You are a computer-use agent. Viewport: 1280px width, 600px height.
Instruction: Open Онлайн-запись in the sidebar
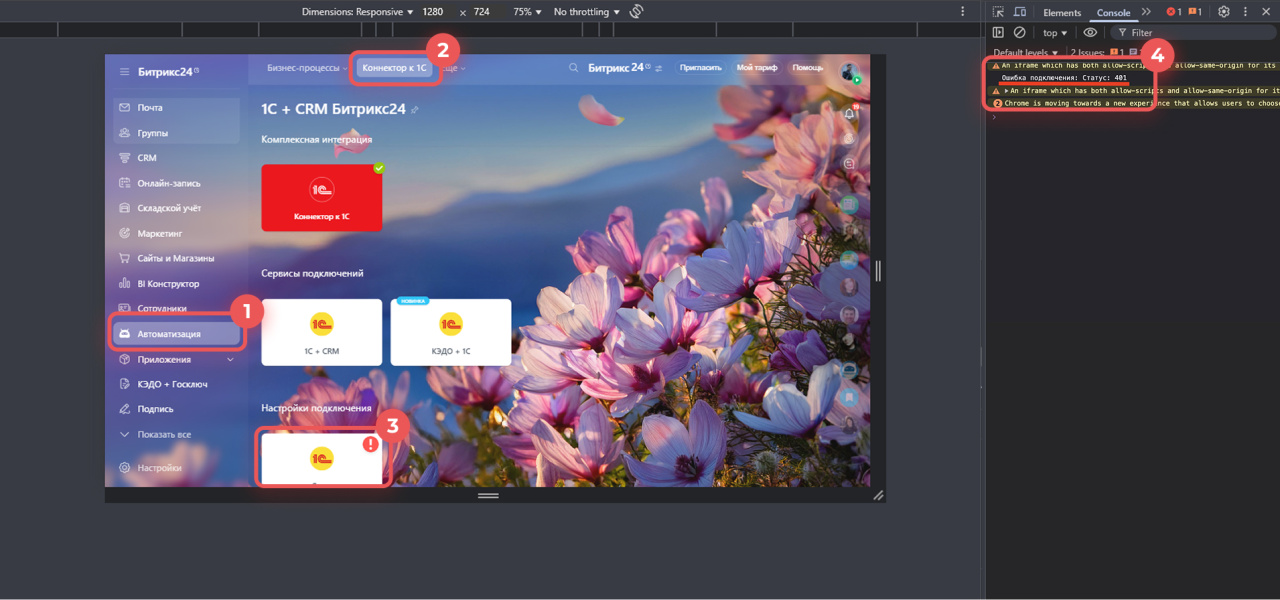[x=176, y=183]
